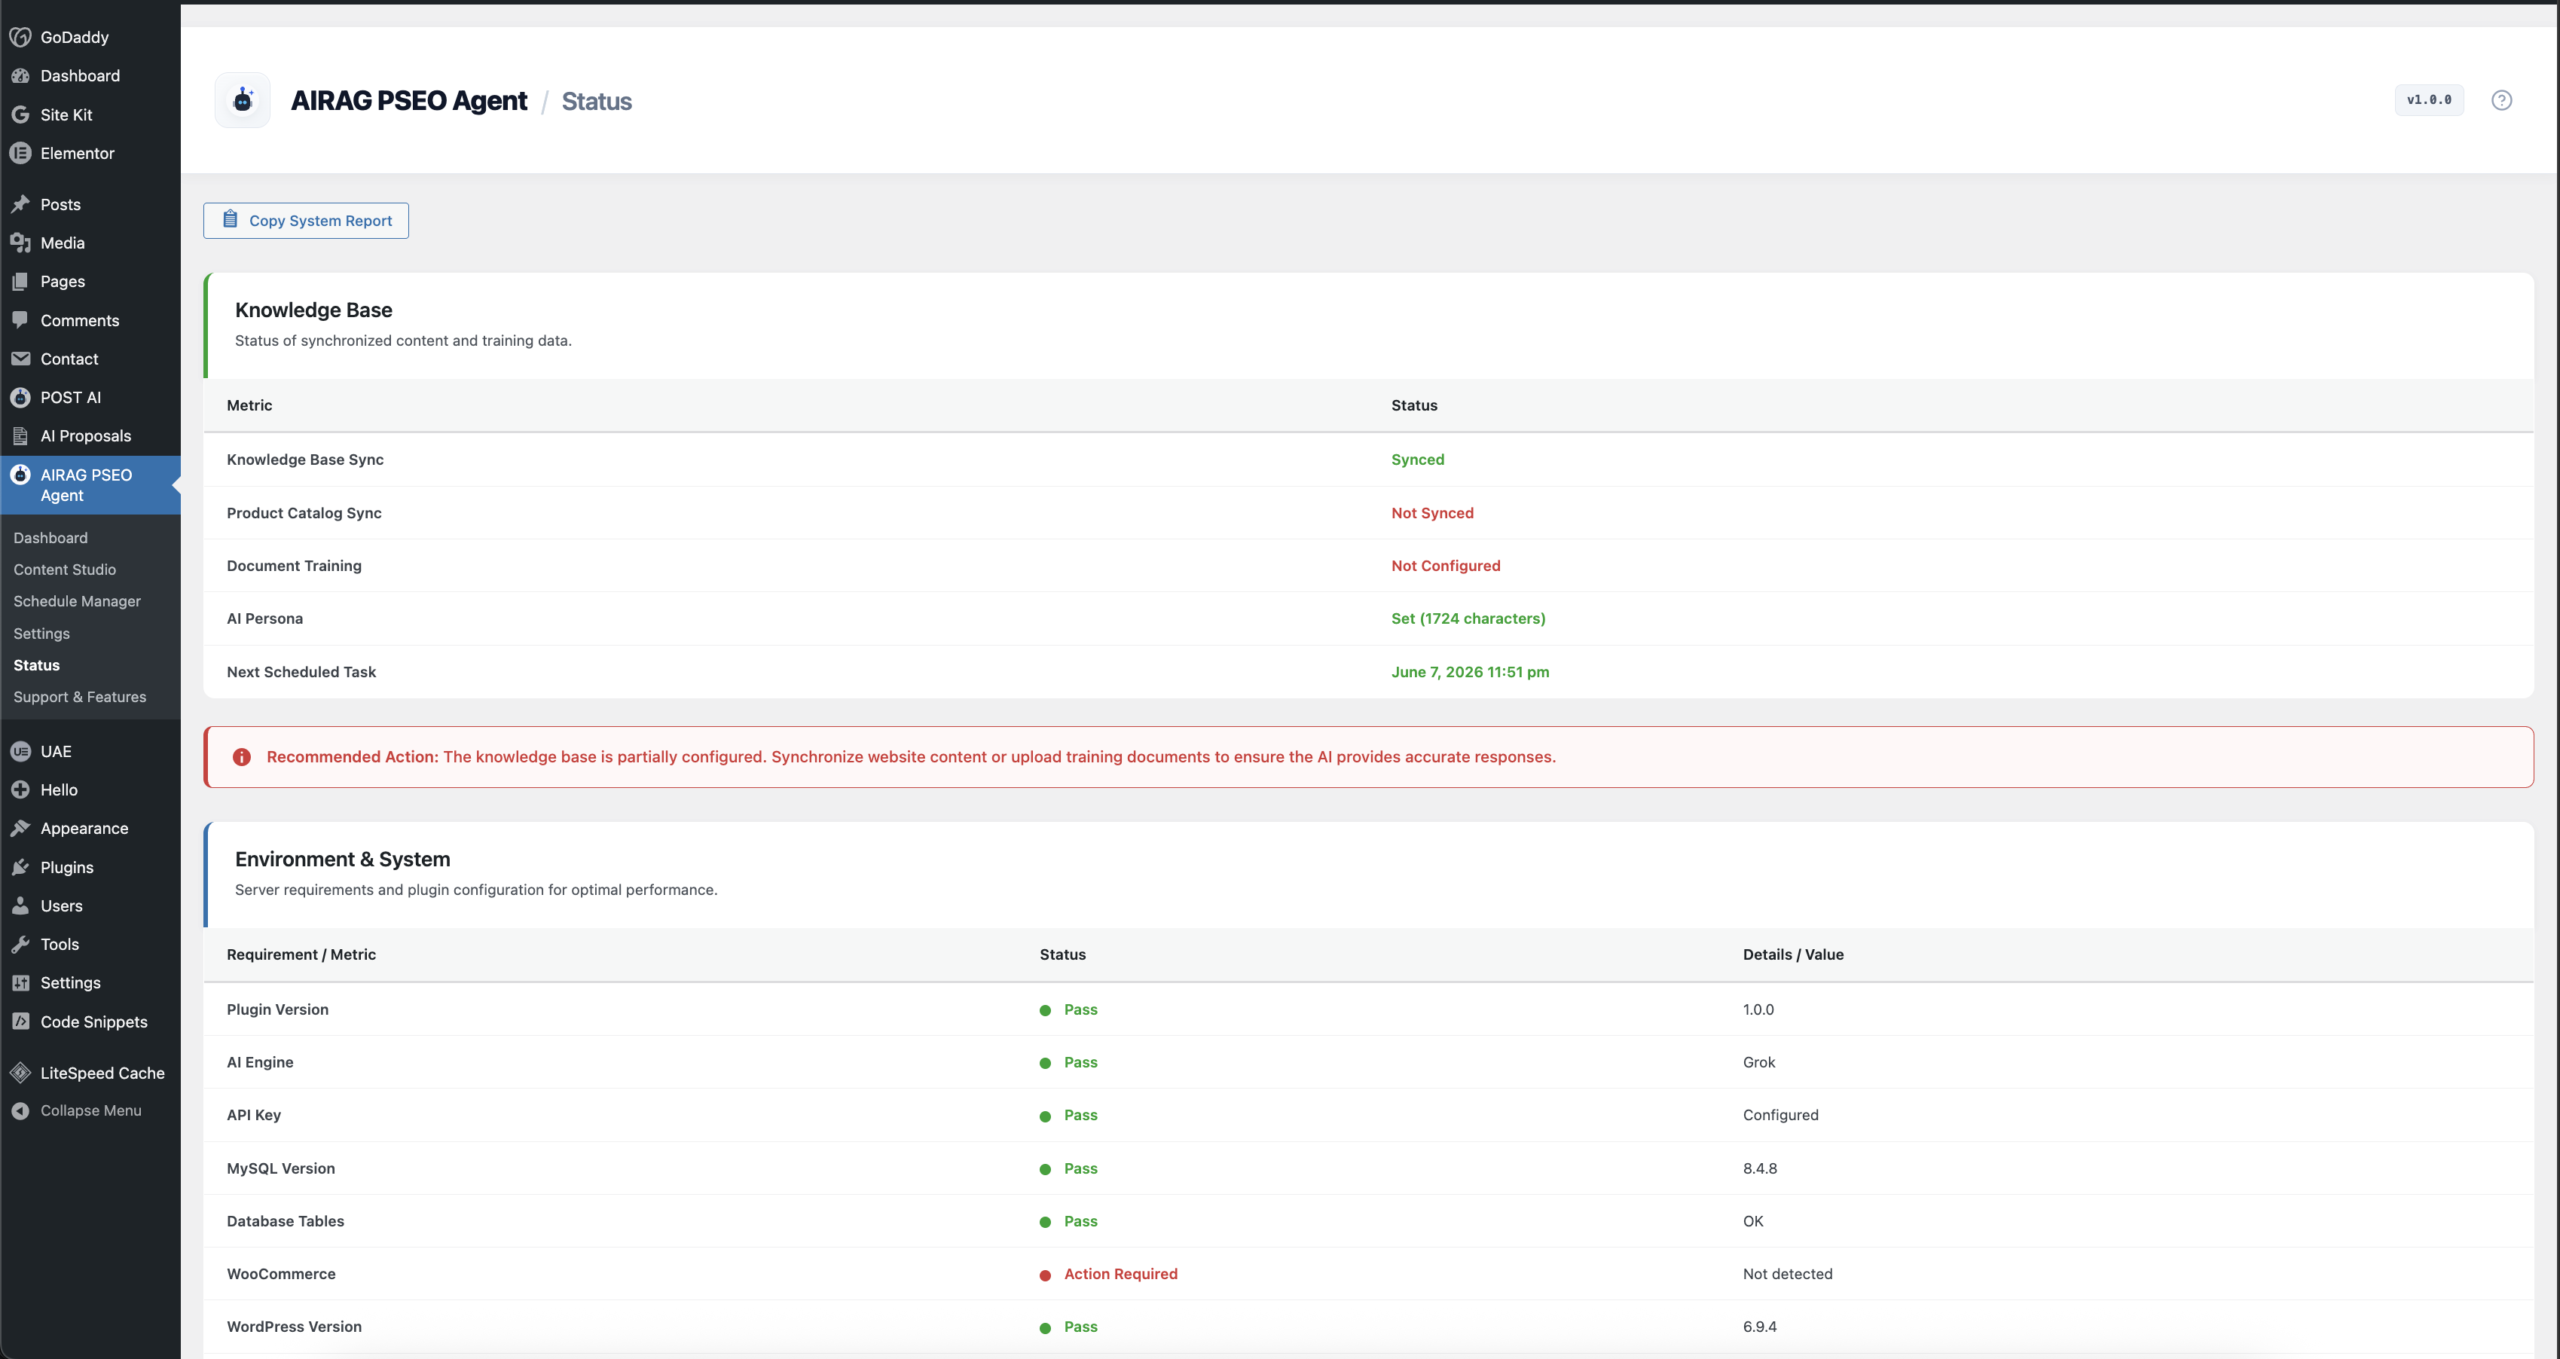Click the Plugins plug icon

click(x=20, y=868)
